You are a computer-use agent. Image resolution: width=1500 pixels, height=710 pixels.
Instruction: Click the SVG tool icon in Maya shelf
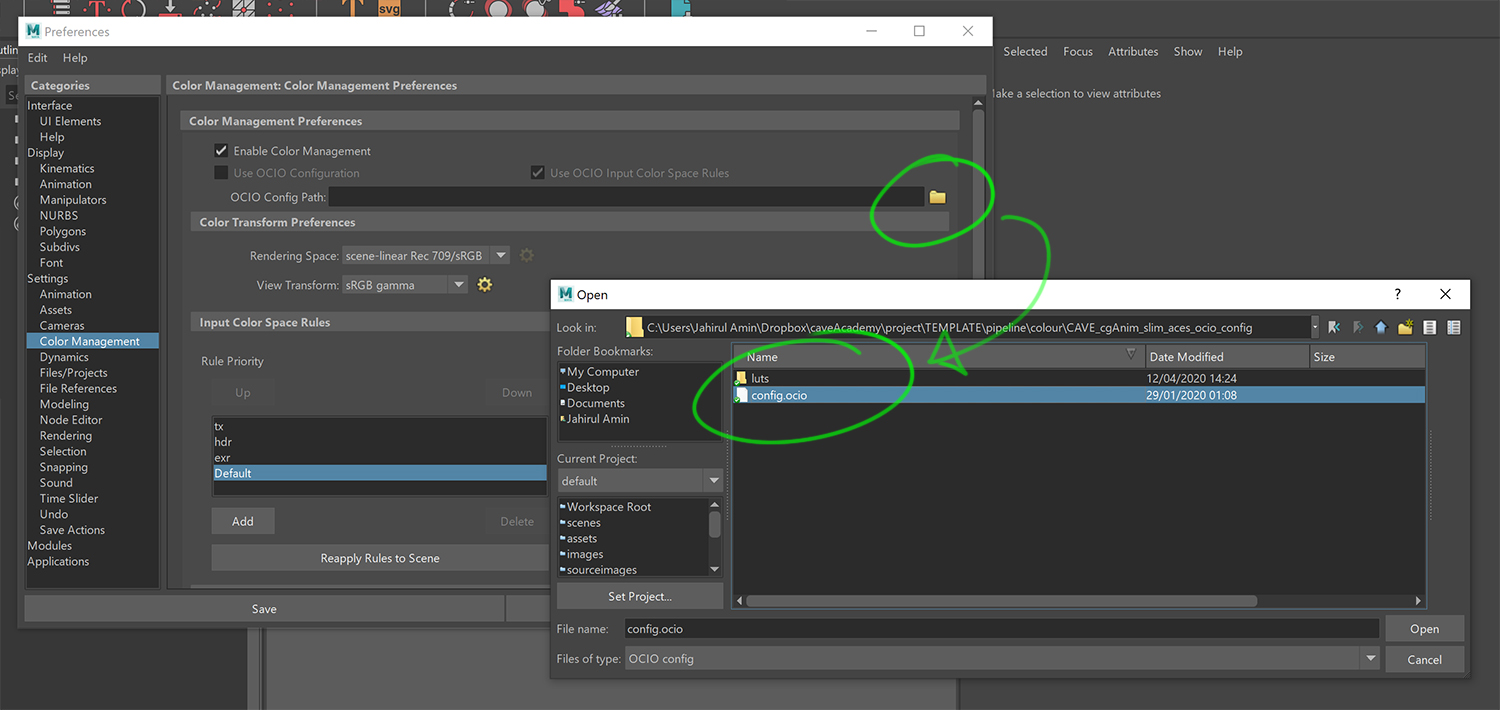(x=389, y=8)
